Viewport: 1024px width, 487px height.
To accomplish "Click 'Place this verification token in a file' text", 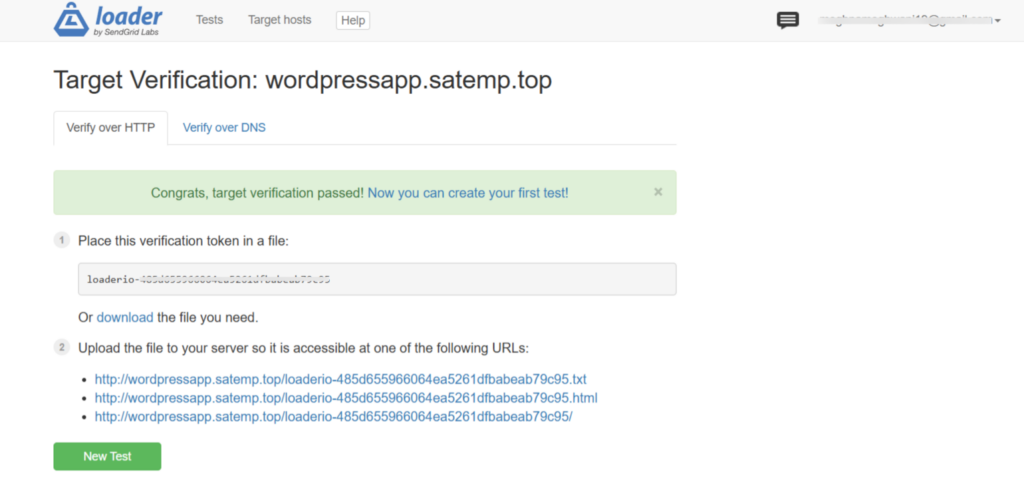I will tap(184, 241).
